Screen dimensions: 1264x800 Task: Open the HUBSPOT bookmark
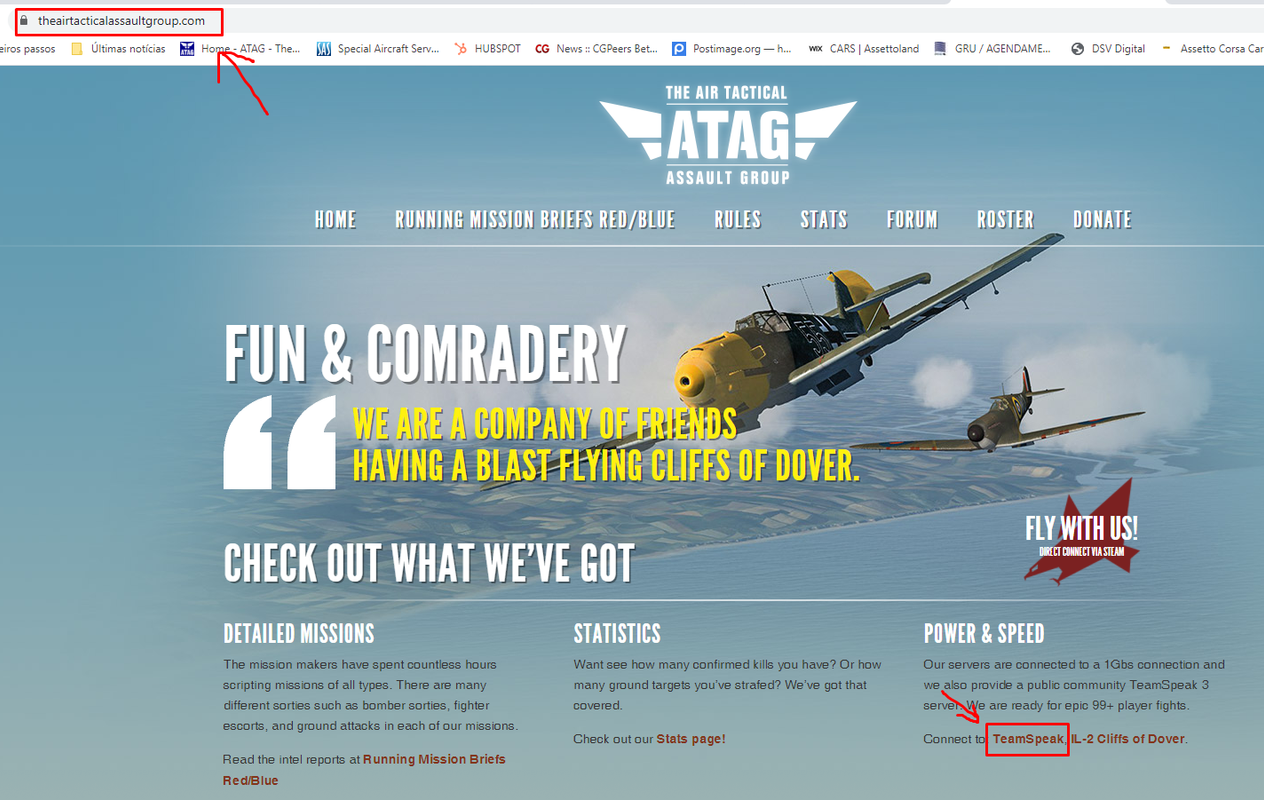(x=488, y=48)
